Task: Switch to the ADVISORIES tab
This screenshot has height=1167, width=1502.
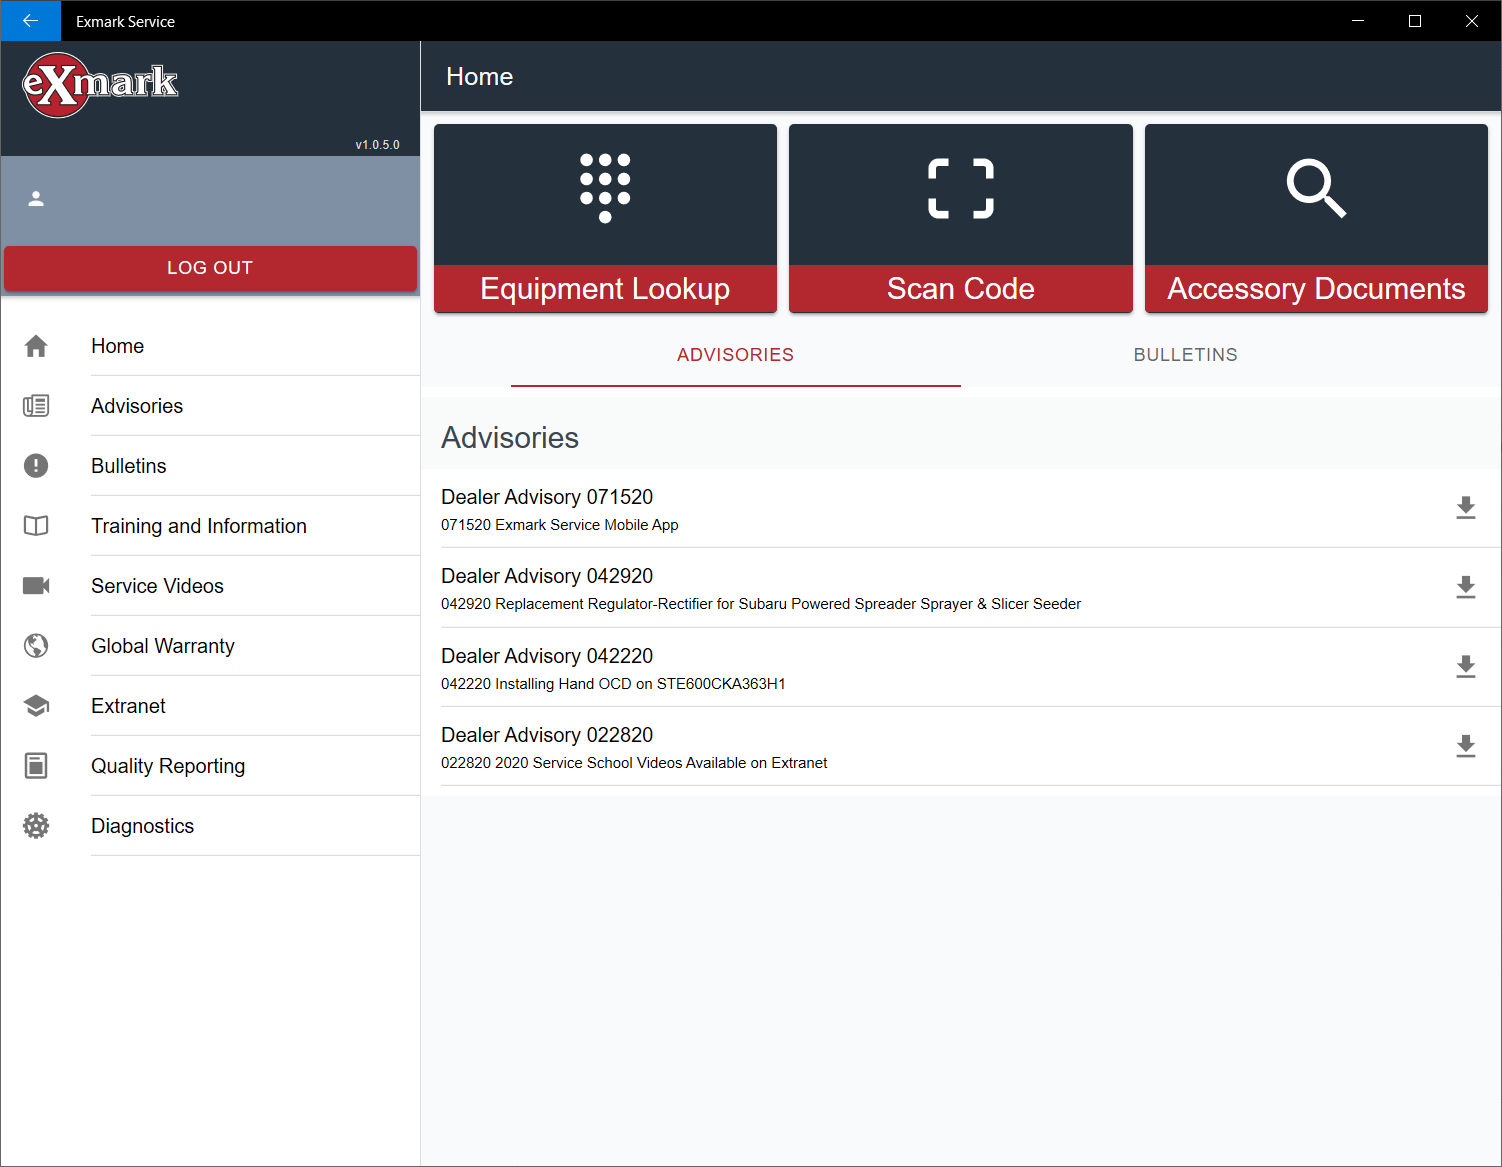Action: pos(735,355)
